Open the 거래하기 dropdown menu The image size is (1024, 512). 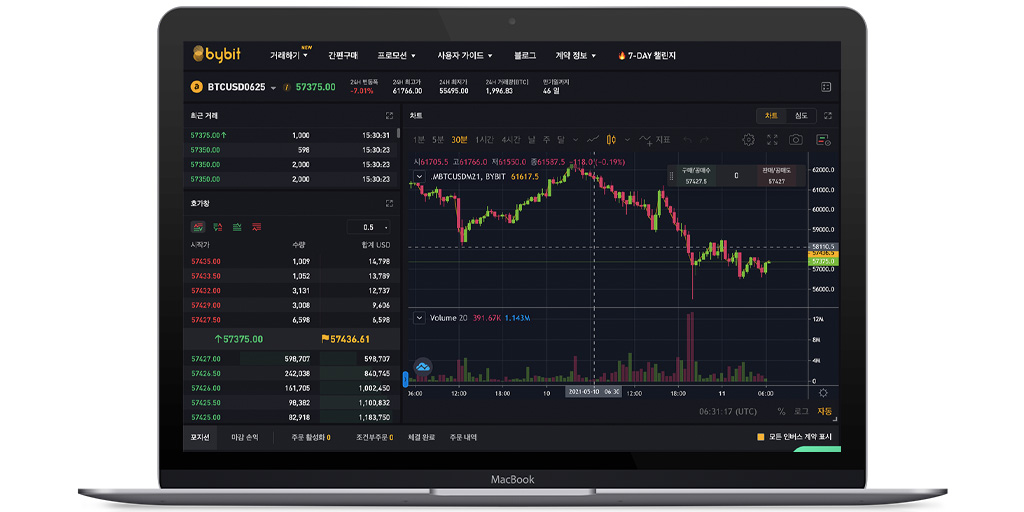(289, 56)
